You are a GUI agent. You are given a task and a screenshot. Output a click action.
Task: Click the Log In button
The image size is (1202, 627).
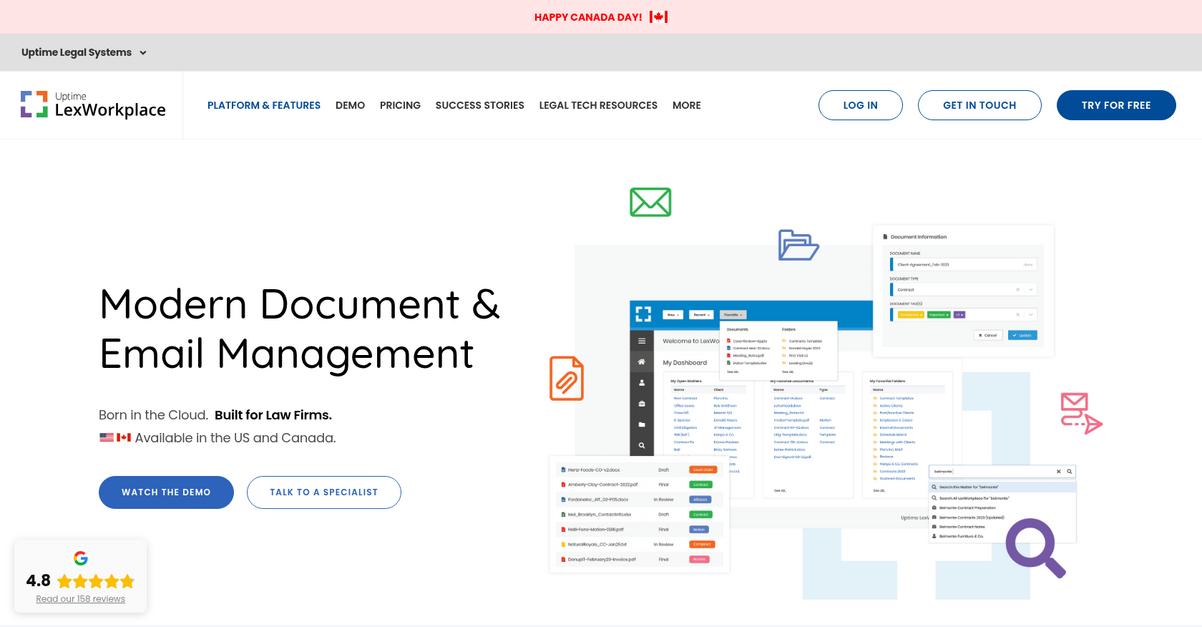pyautogui.click(x=860, y=105)
